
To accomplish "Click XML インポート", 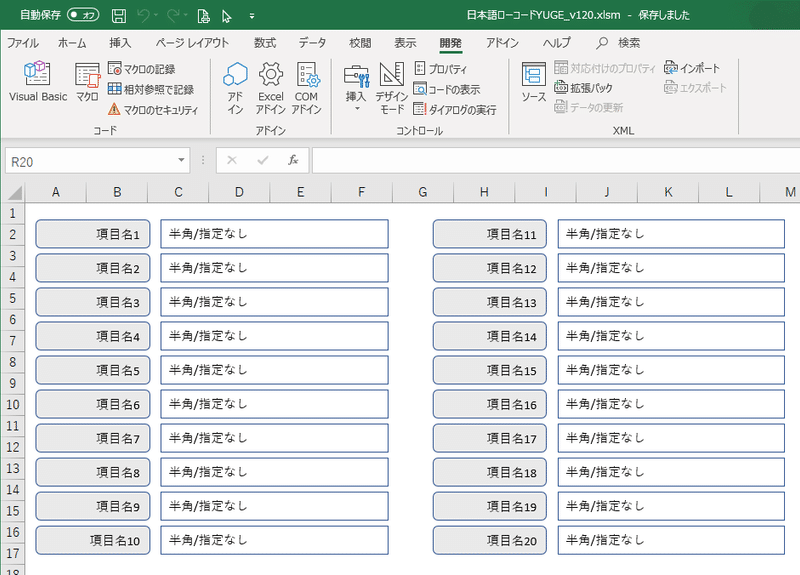I will click(x=692, y=68).
